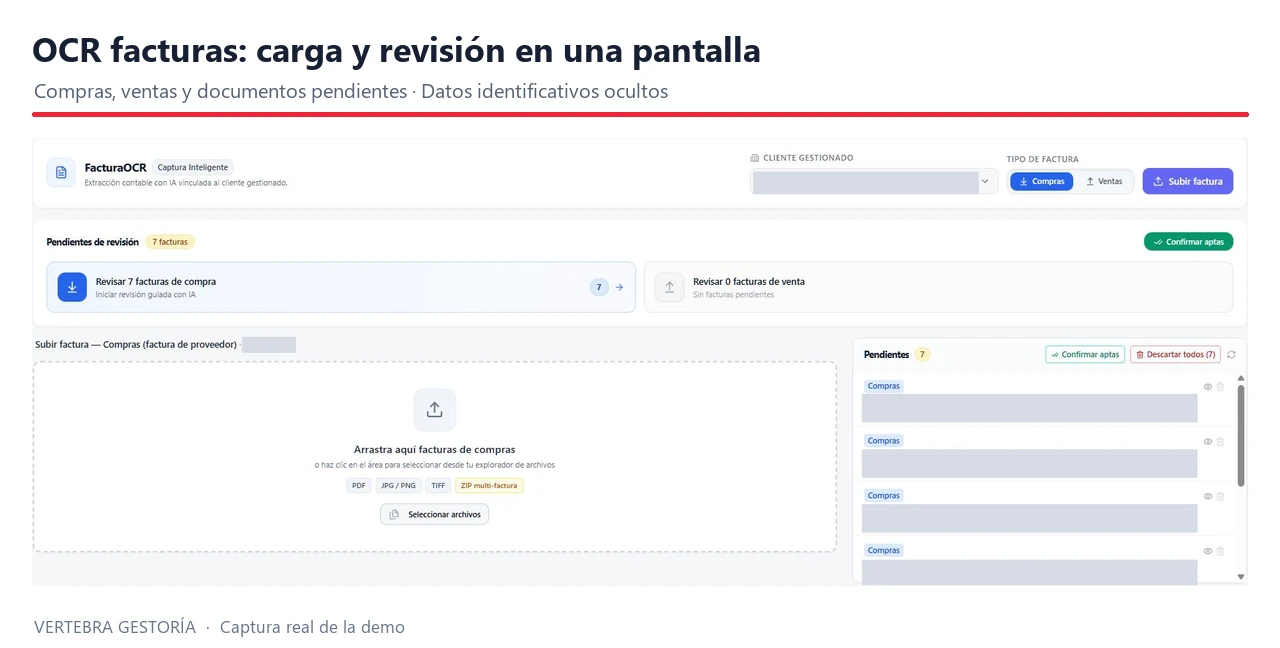Preview the fourth pending Compras row with the eye icon
Viewport: 1280px width, 648px height.
[x=1207, y=551]
